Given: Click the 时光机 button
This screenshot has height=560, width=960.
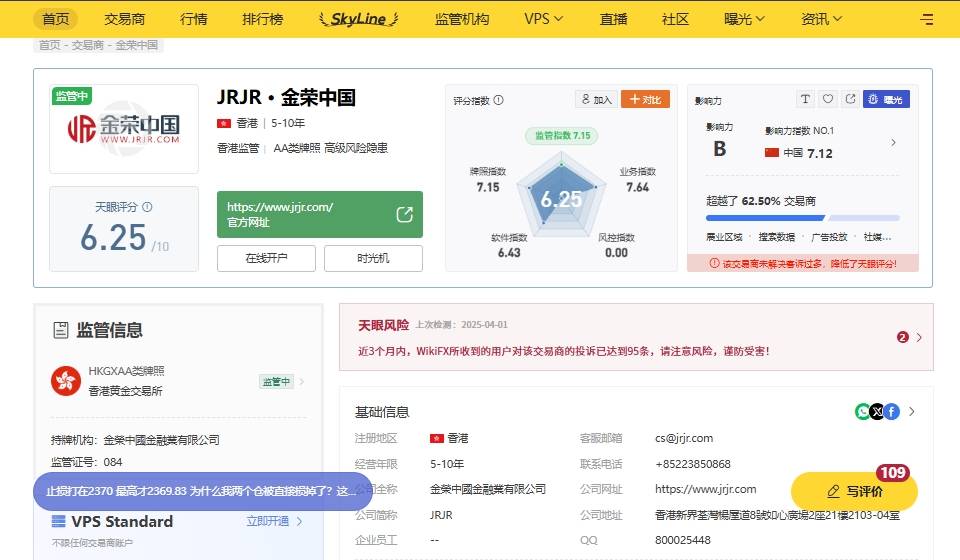Looking at the screenshot, I should (373, 258).
